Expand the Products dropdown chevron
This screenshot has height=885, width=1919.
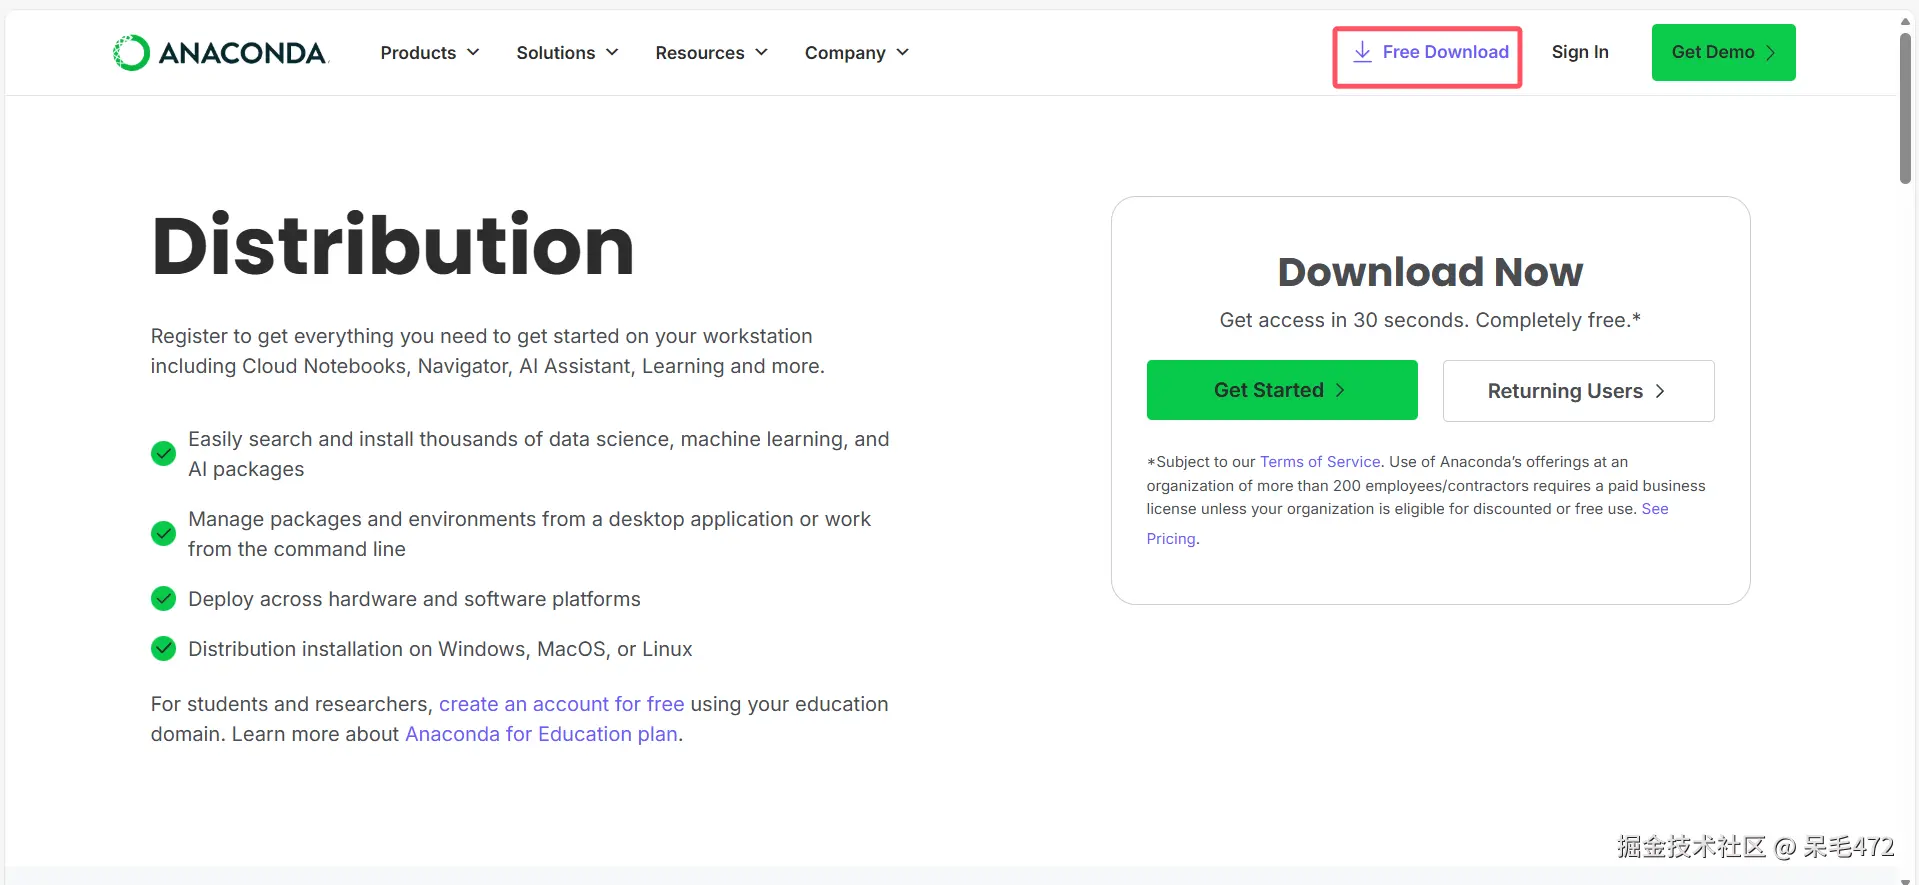coord(473,52)
